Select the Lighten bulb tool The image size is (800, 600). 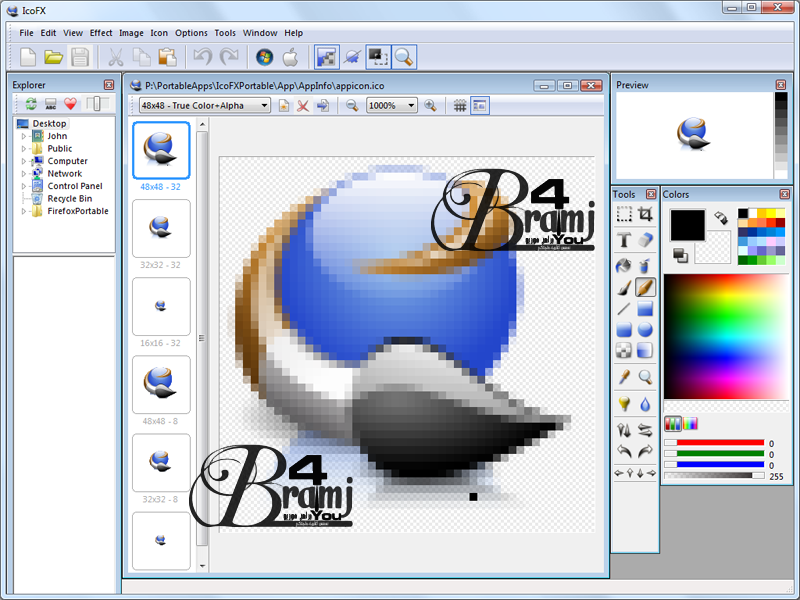click(624, 404)
